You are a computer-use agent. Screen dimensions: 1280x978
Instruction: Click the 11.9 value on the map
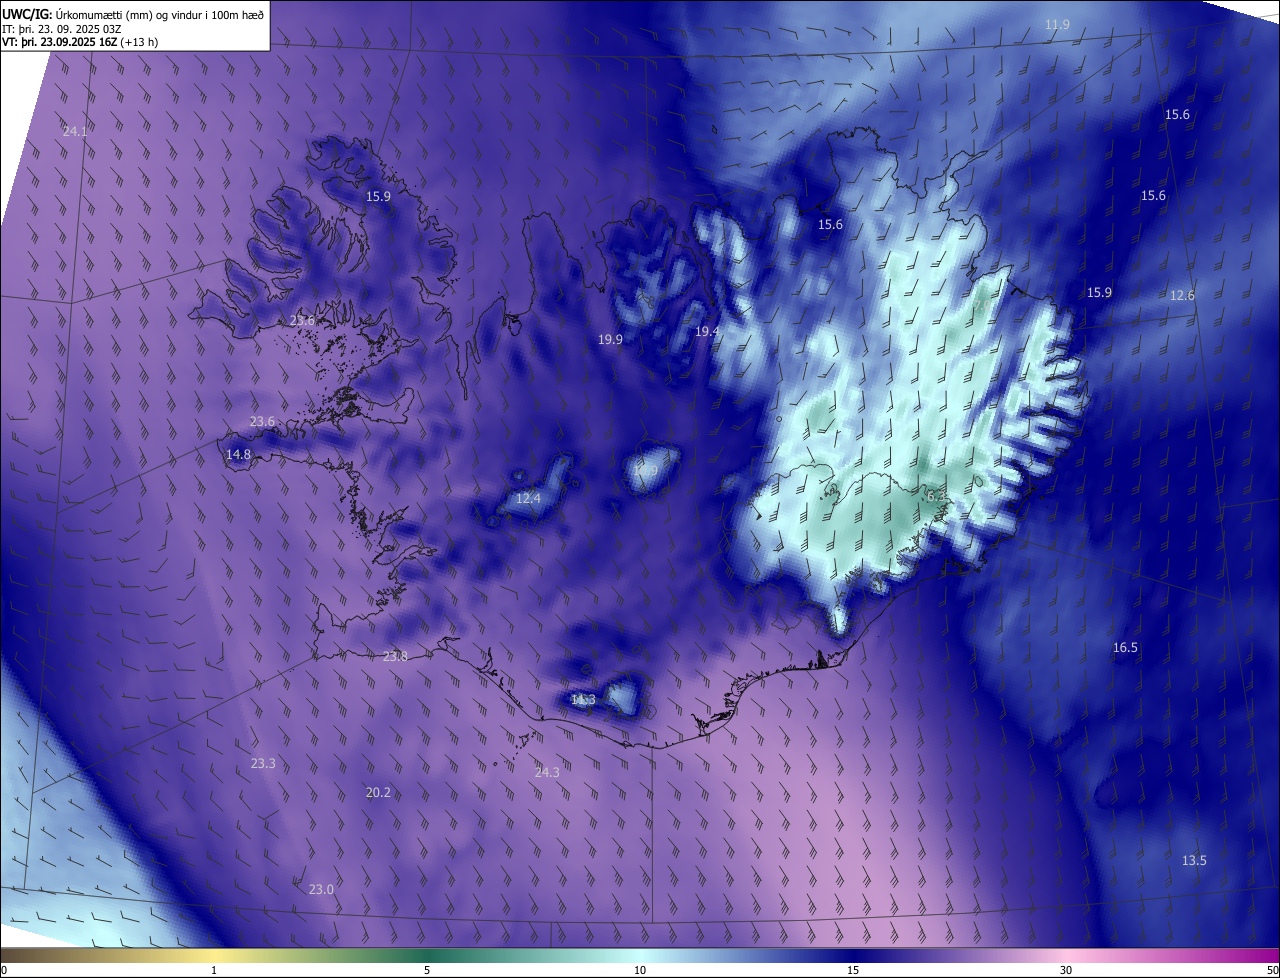click(x=1057, y=24)
